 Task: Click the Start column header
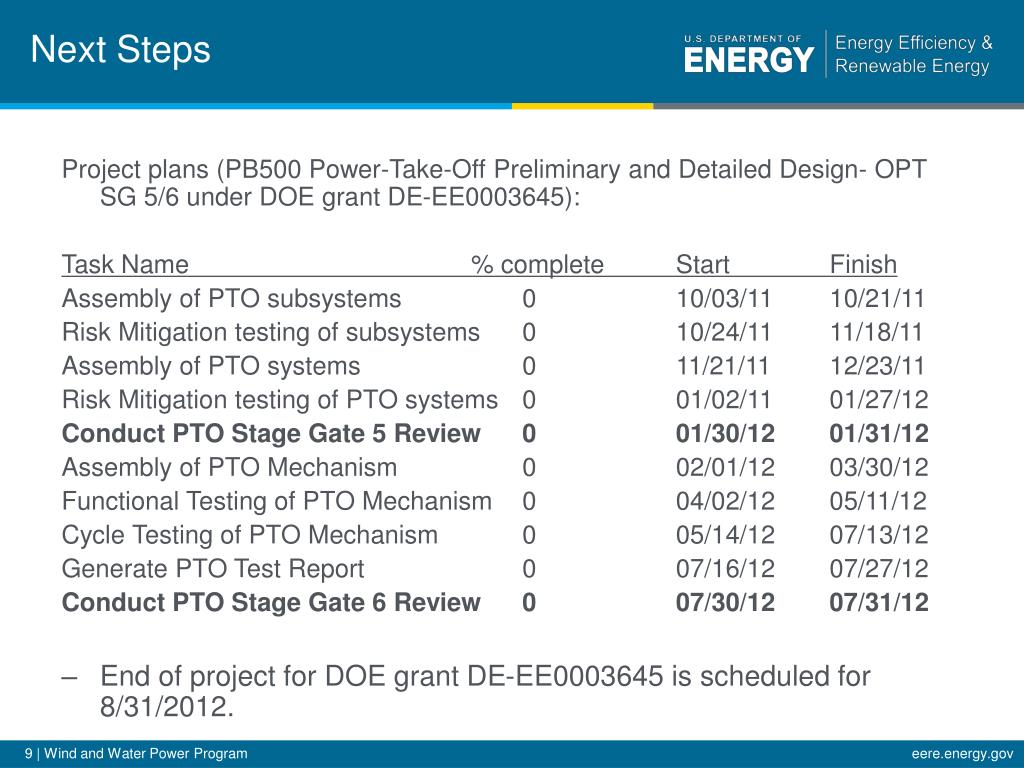[702, 264]
